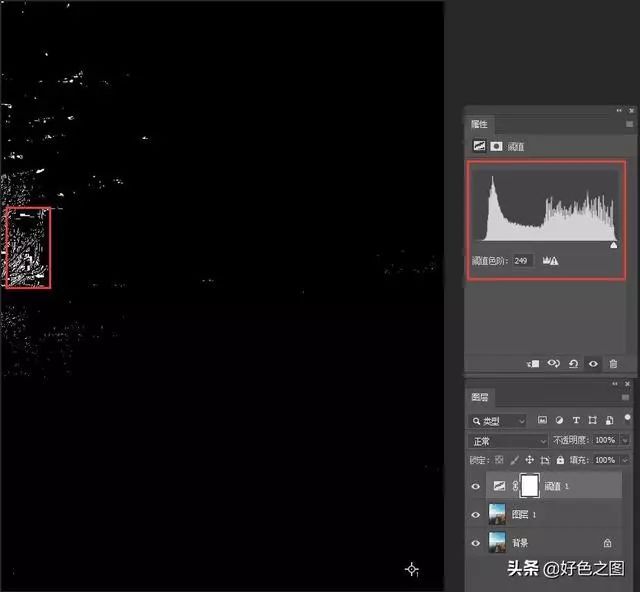Select the 图层 panel tab
This screenshot has width=640, height=592.
(x=480, y=397)
